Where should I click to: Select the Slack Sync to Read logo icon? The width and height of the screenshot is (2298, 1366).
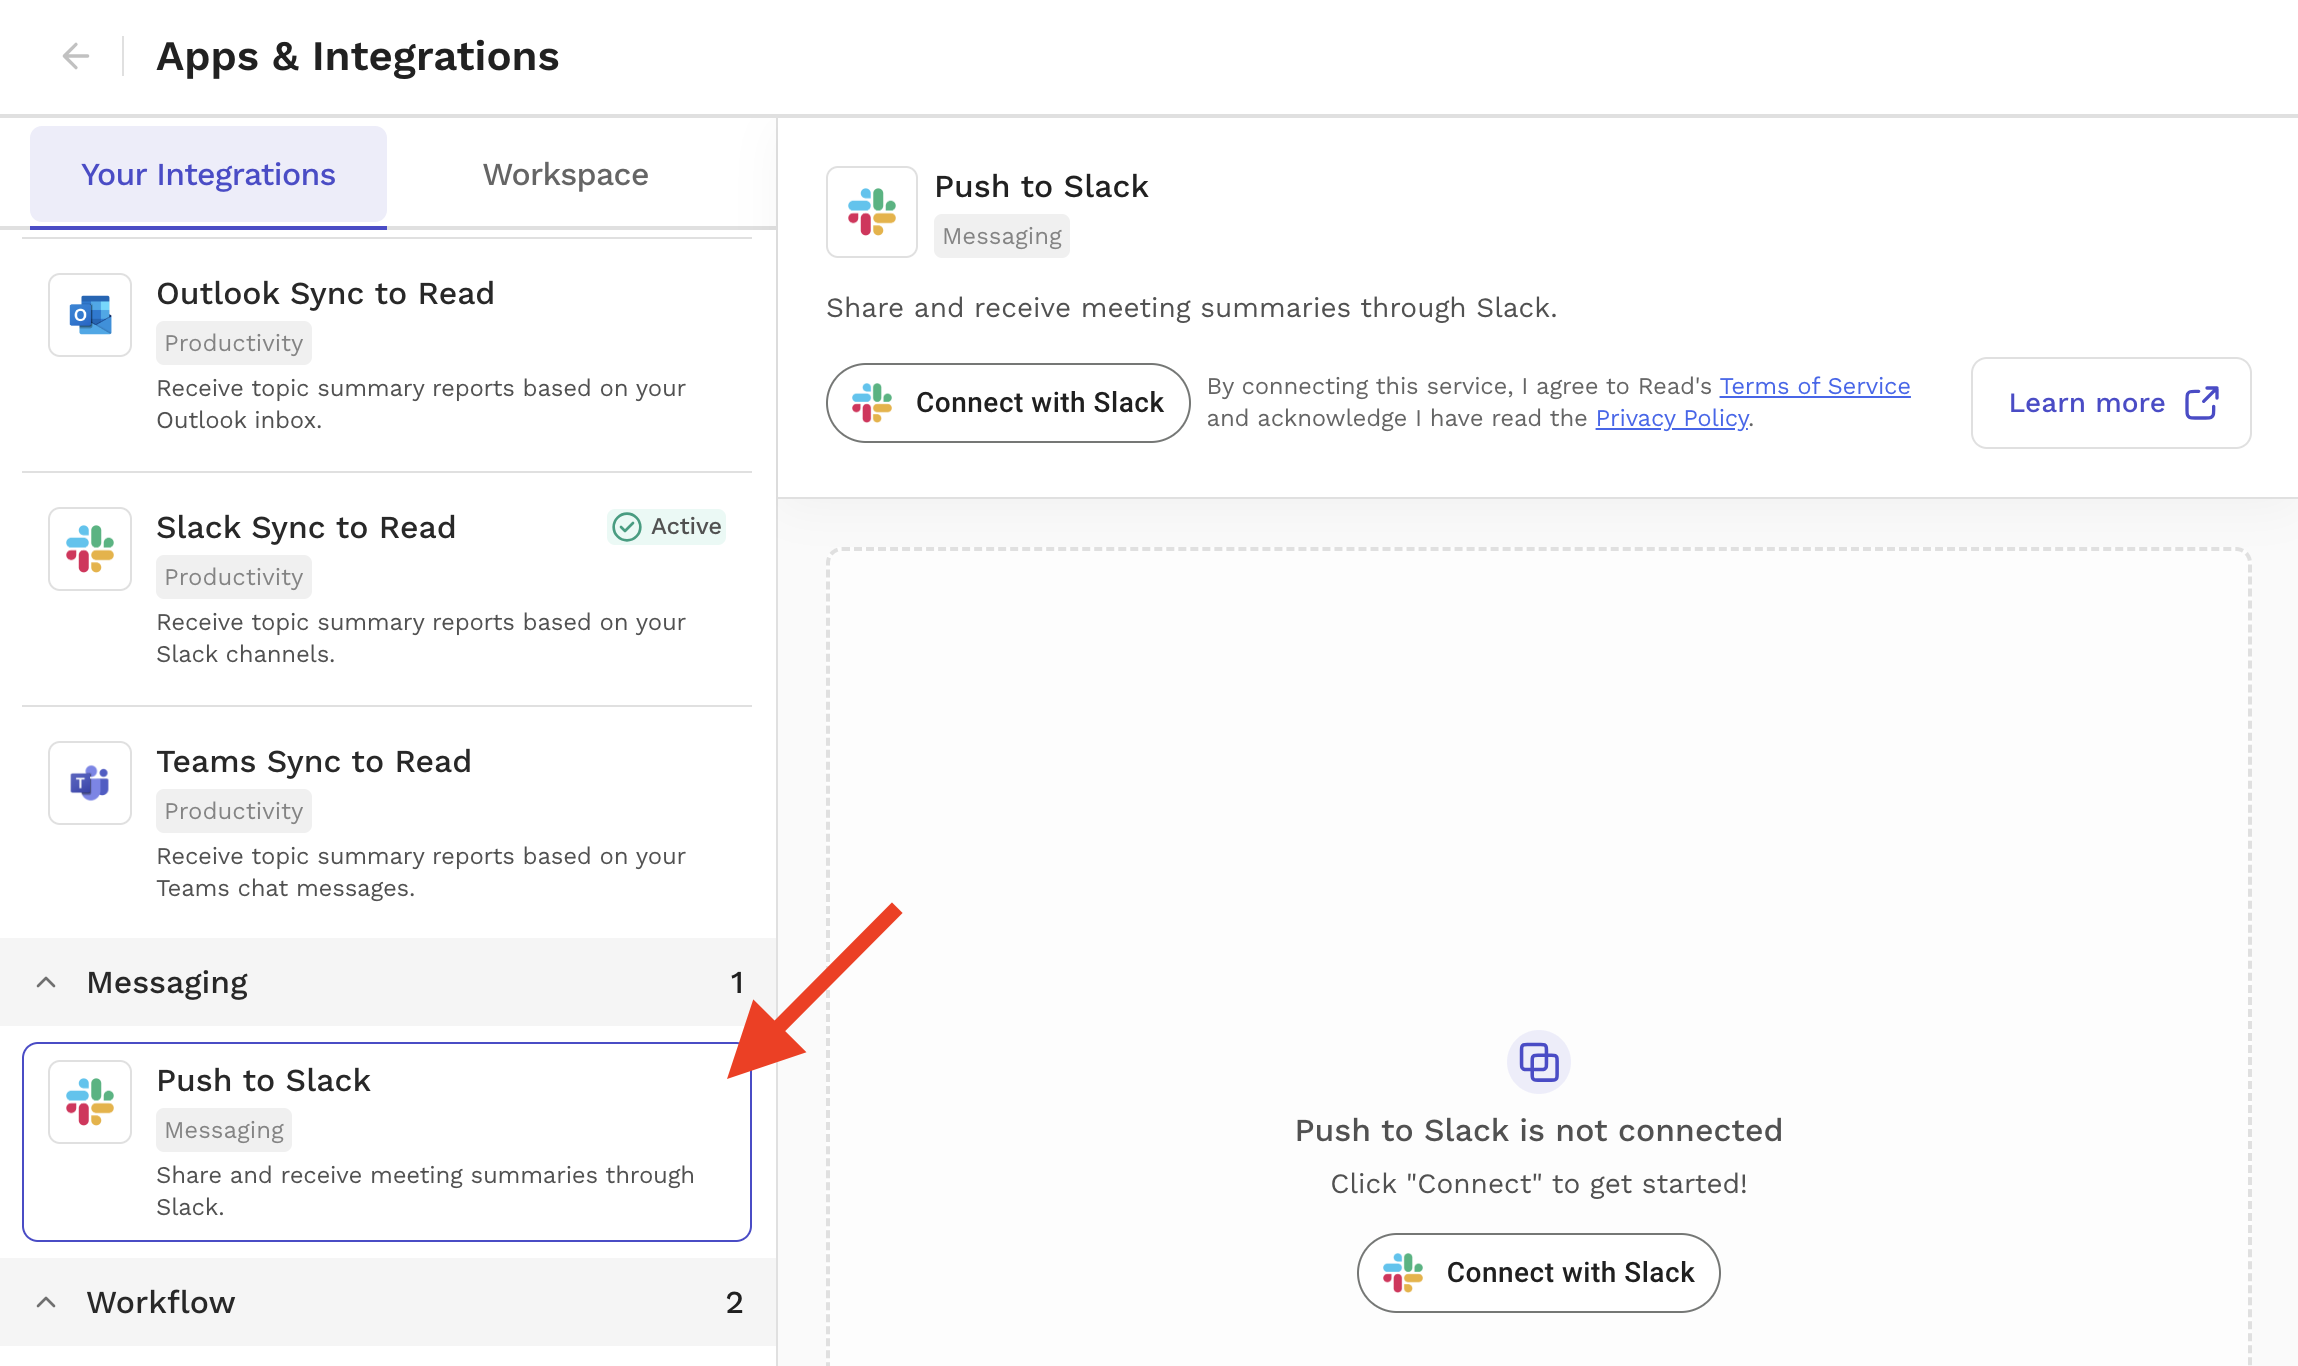90,549
